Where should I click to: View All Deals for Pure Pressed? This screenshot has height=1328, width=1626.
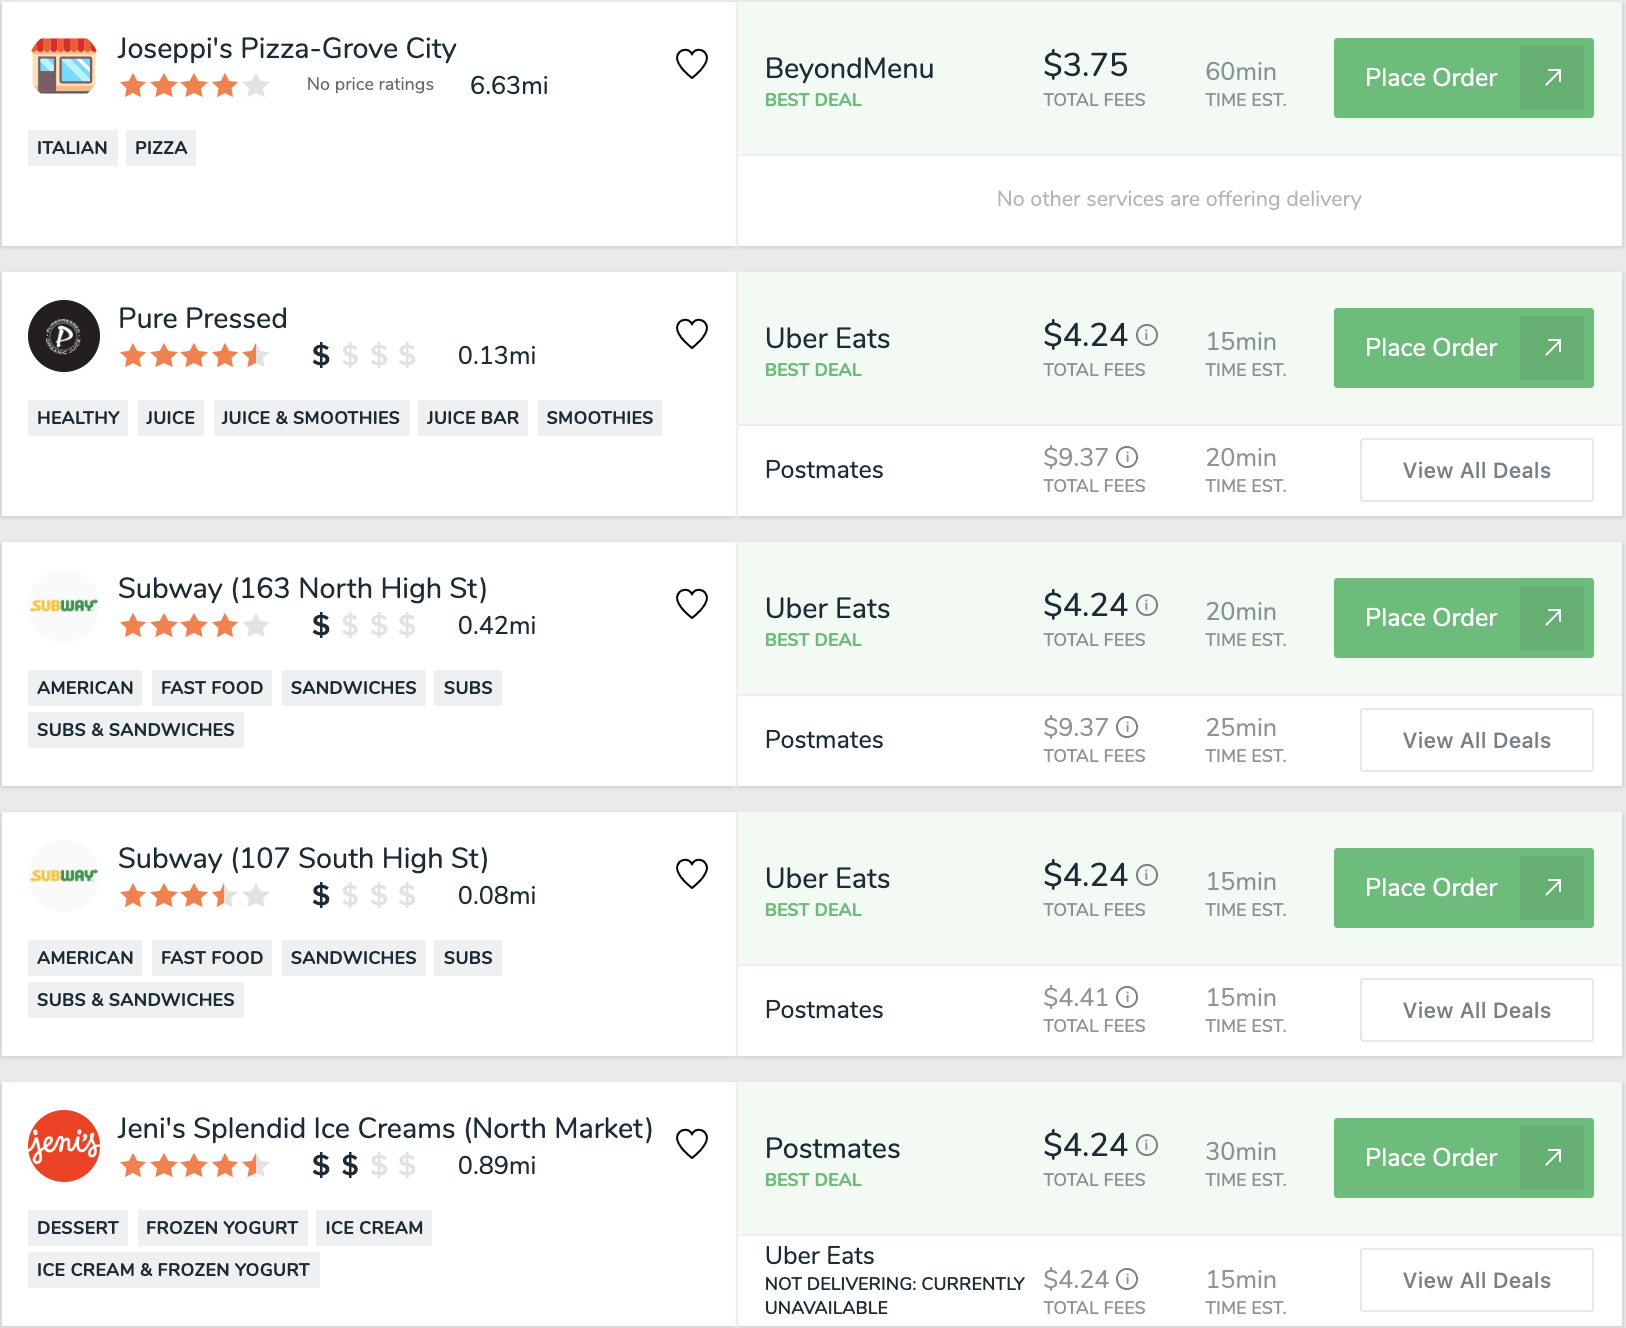point(1477,470)
